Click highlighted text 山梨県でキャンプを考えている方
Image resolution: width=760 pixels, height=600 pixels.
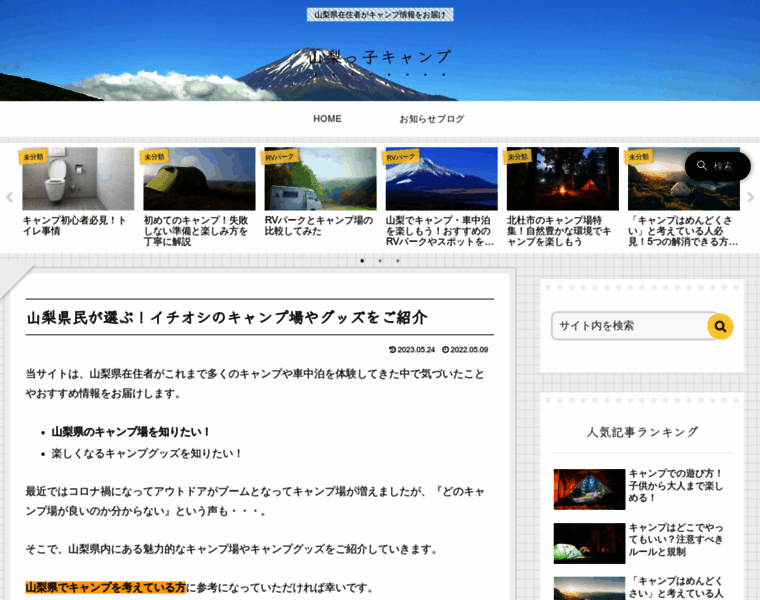[106, 587]
